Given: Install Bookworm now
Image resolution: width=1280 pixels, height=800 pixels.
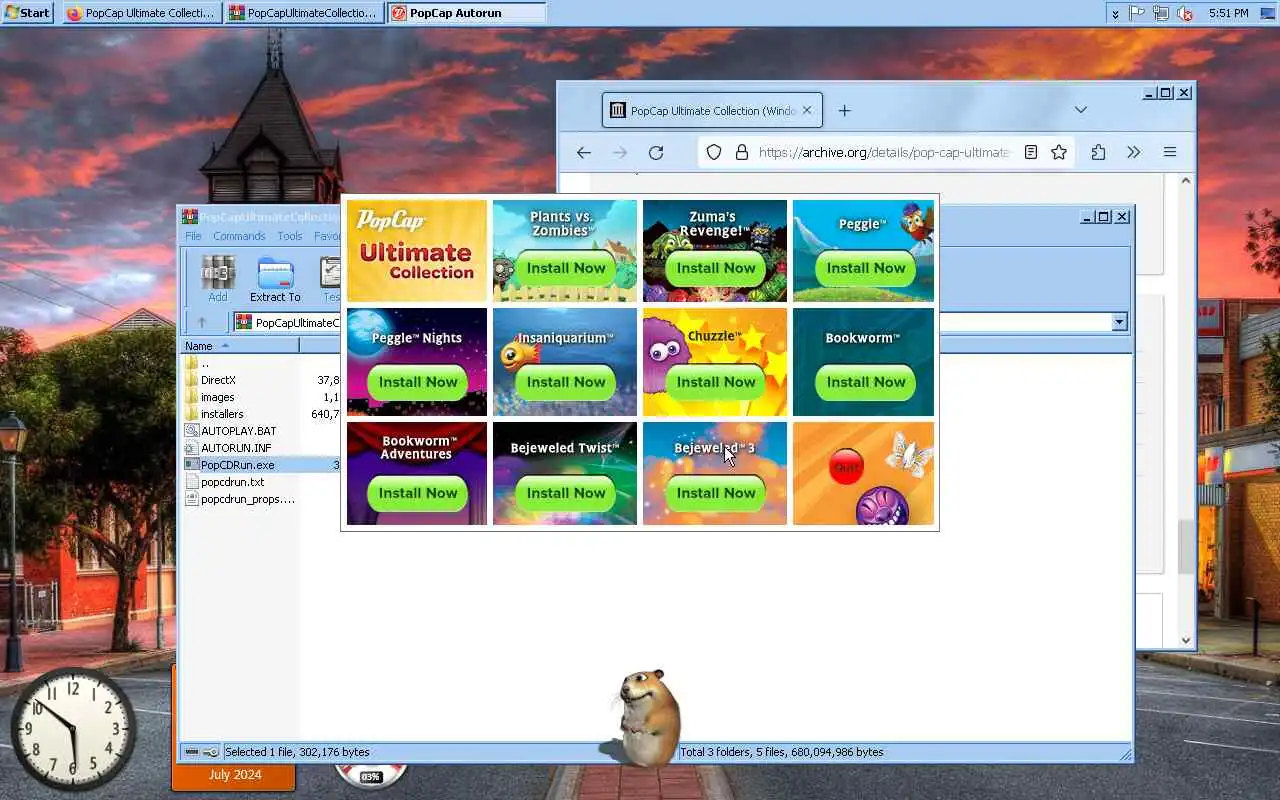Looking at the screenshot, I should [866, 382].
